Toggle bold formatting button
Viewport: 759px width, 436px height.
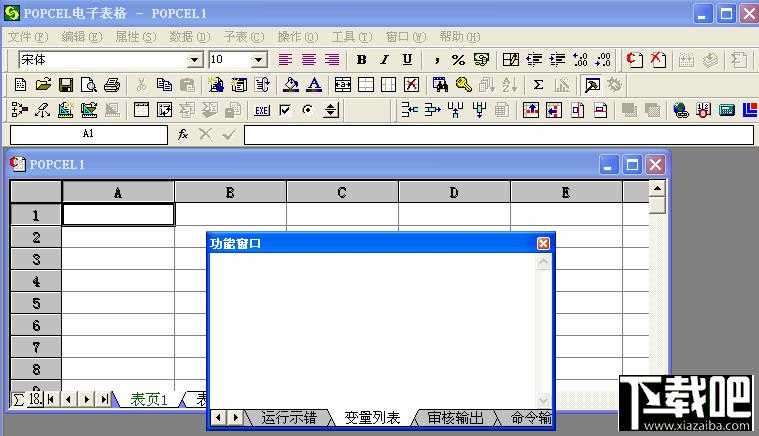[x=361, y=60]
